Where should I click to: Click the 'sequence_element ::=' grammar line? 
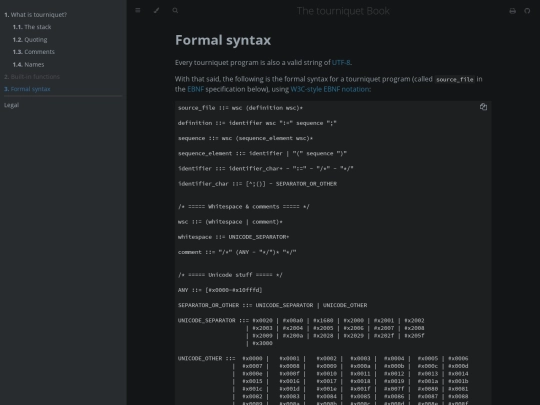(x=262, y=153)
